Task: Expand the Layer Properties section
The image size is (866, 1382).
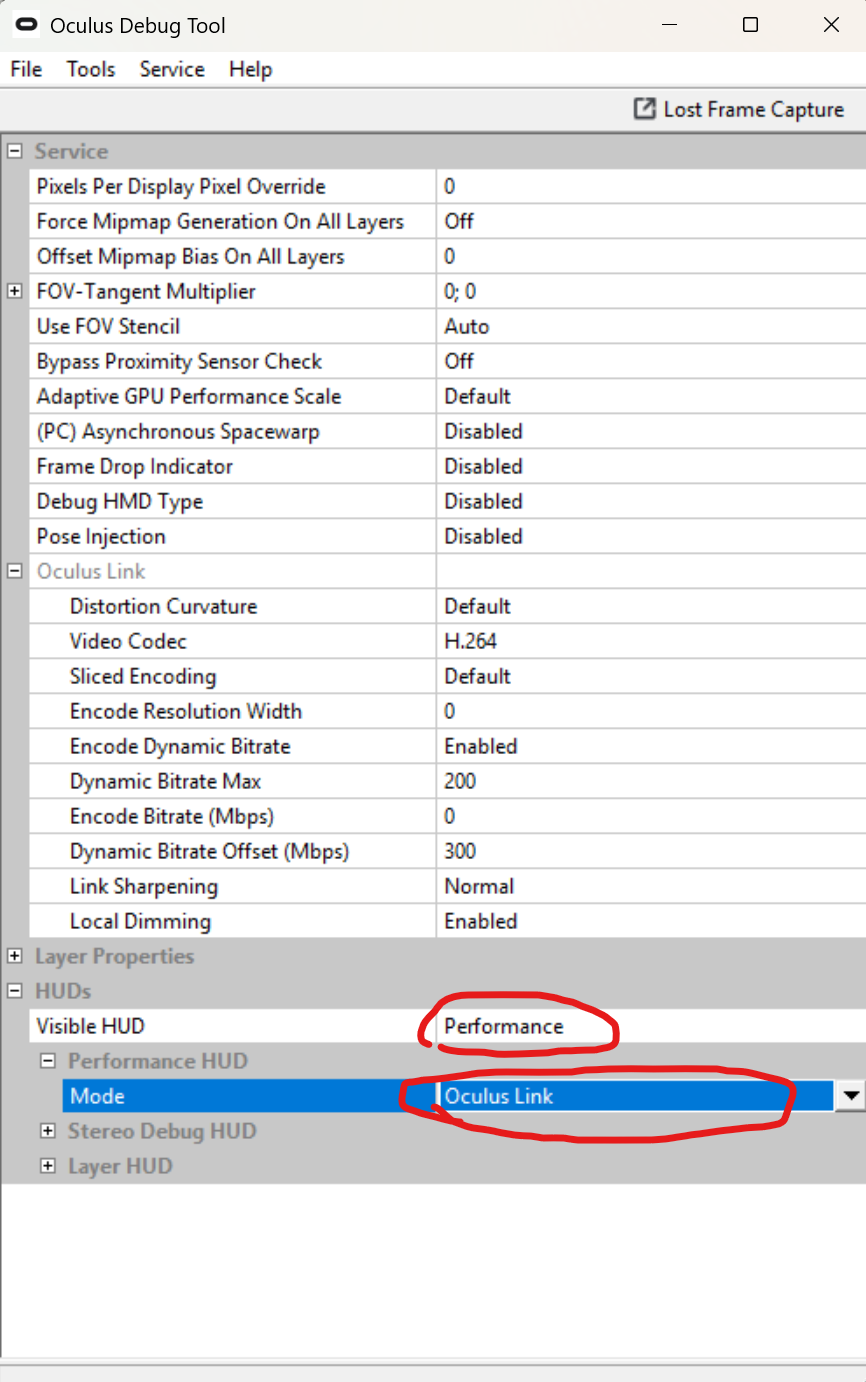Action: coord(15,956)
